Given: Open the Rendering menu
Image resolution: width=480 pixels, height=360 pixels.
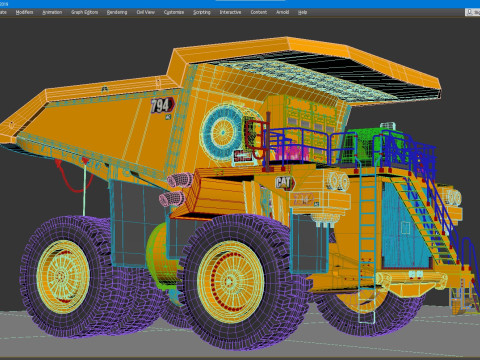Looking at the screenshot, I should [x=117, y=12].
